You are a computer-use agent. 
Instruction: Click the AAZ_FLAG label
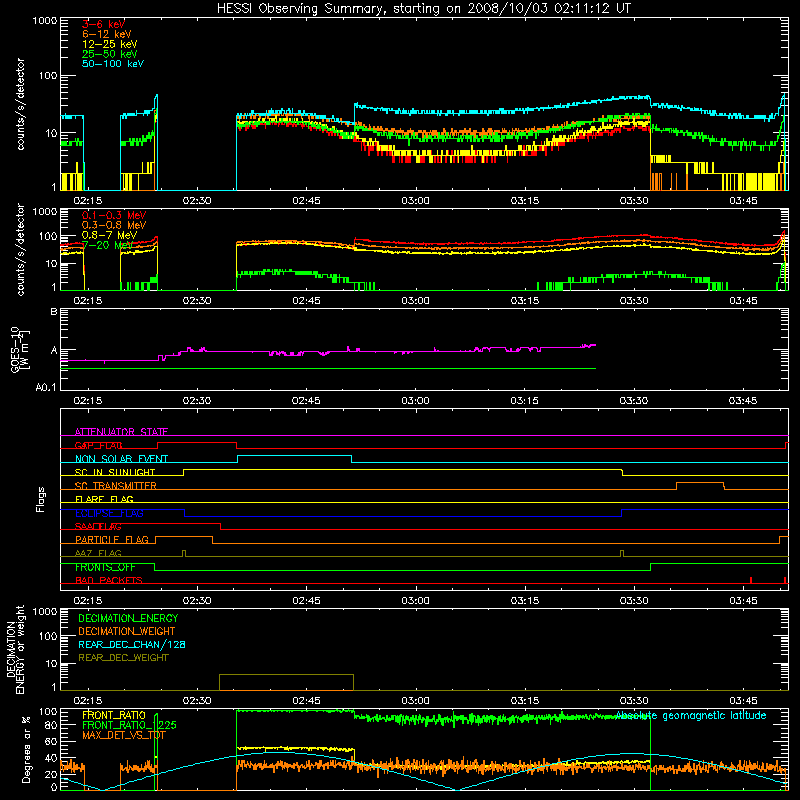coord(98,553)
